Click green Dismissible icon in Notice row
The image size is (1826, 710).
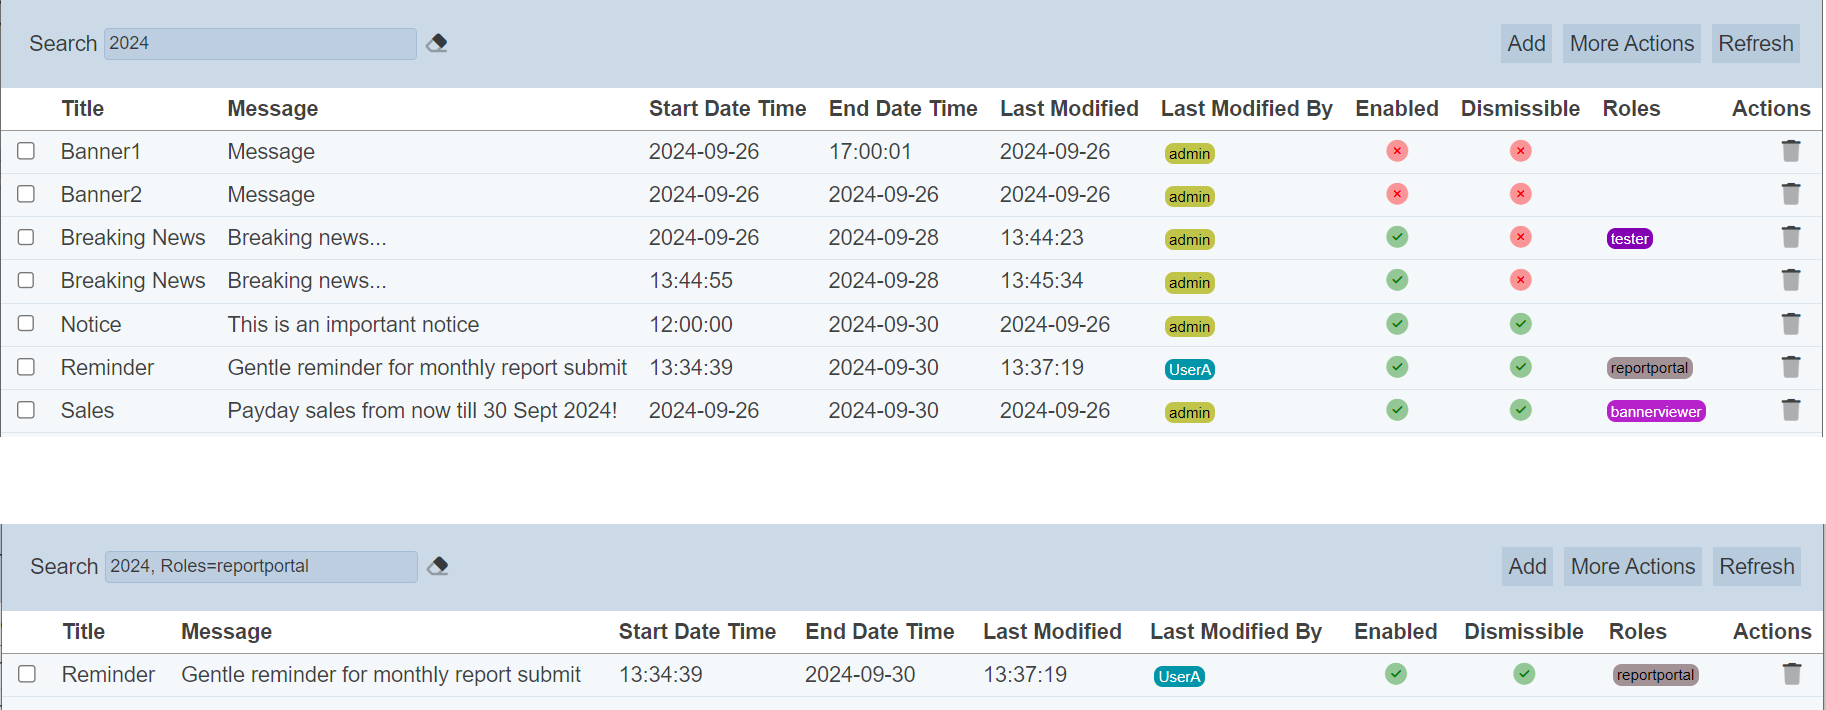[x=1520, y=324]
